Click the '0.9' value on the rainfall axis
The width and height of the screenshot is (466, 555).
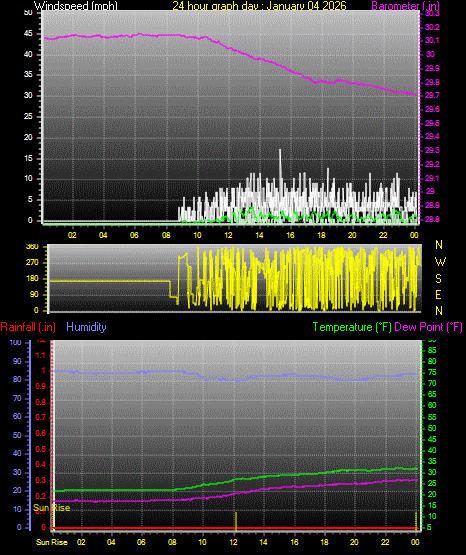point(41,386)
